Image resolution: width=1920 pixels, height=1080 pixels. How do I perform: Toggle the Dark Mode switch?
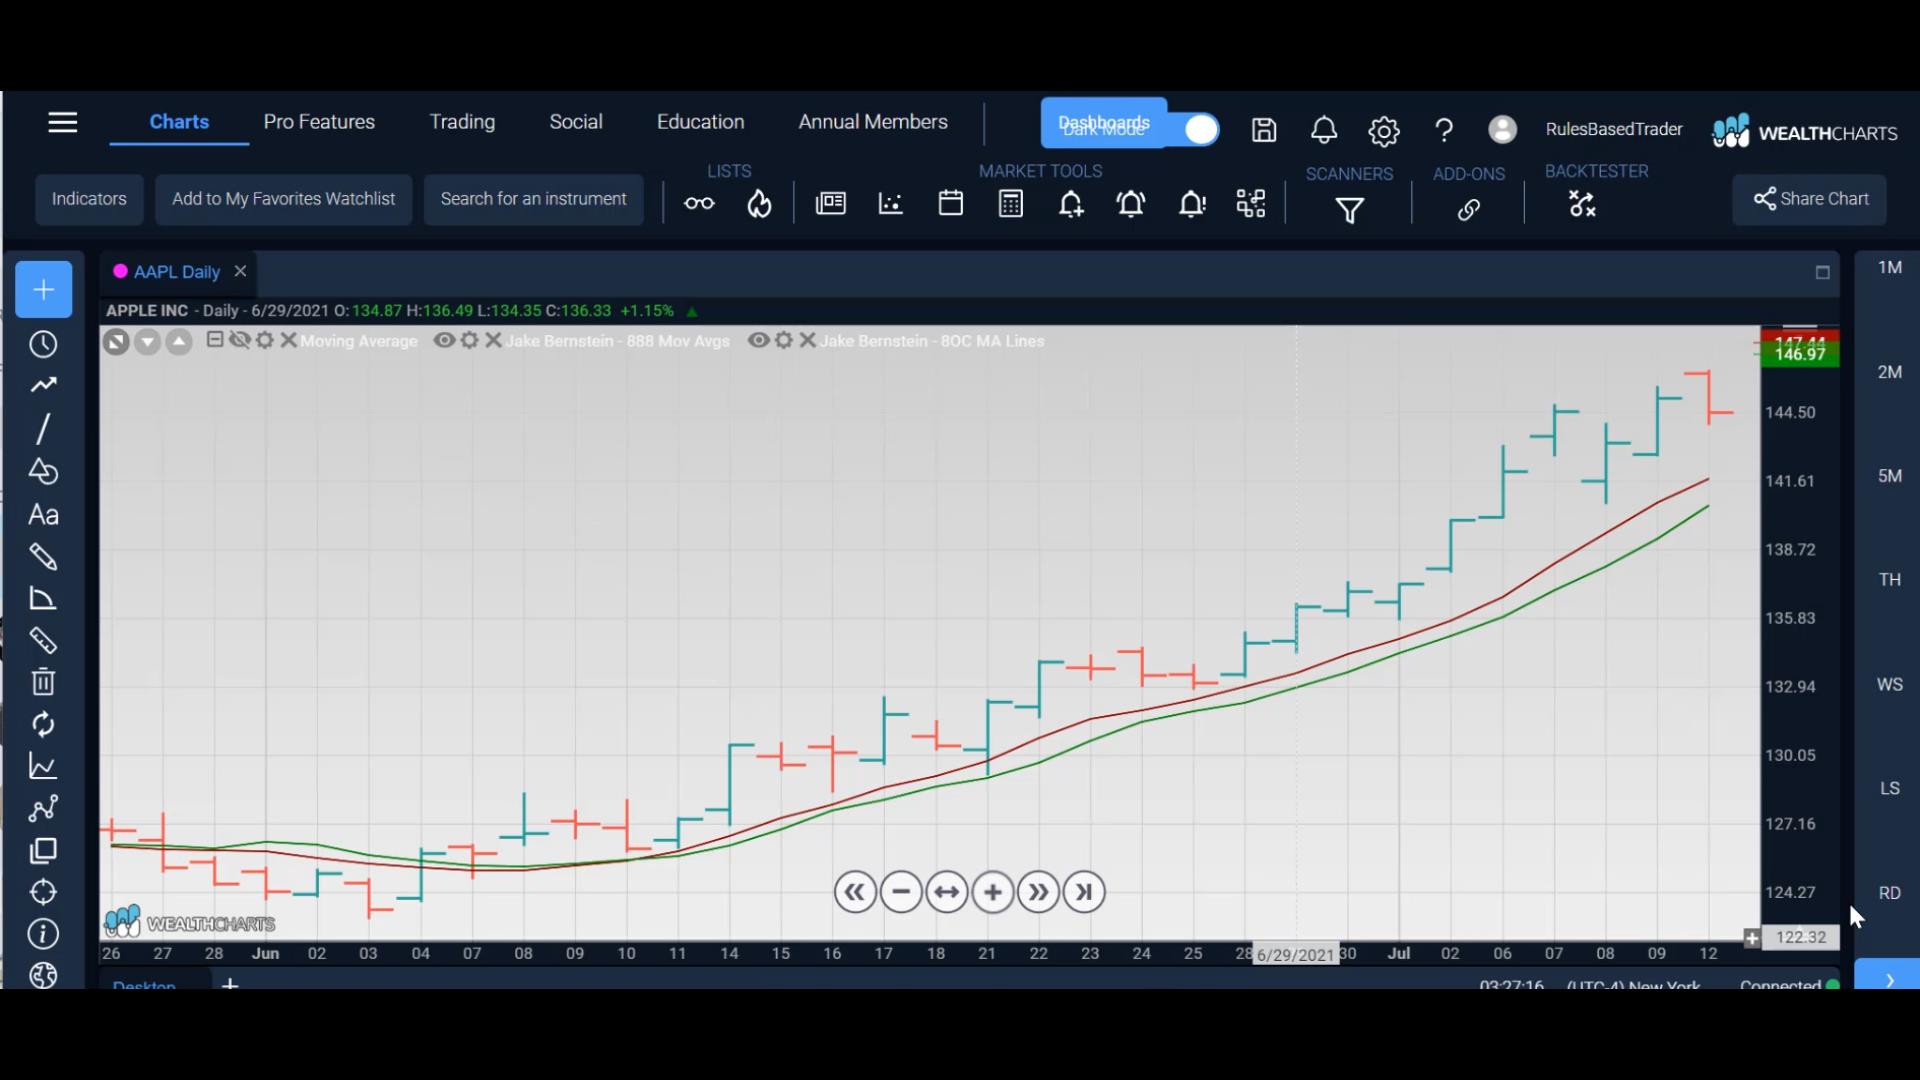pyautogui.click(x=1199, y=130)
